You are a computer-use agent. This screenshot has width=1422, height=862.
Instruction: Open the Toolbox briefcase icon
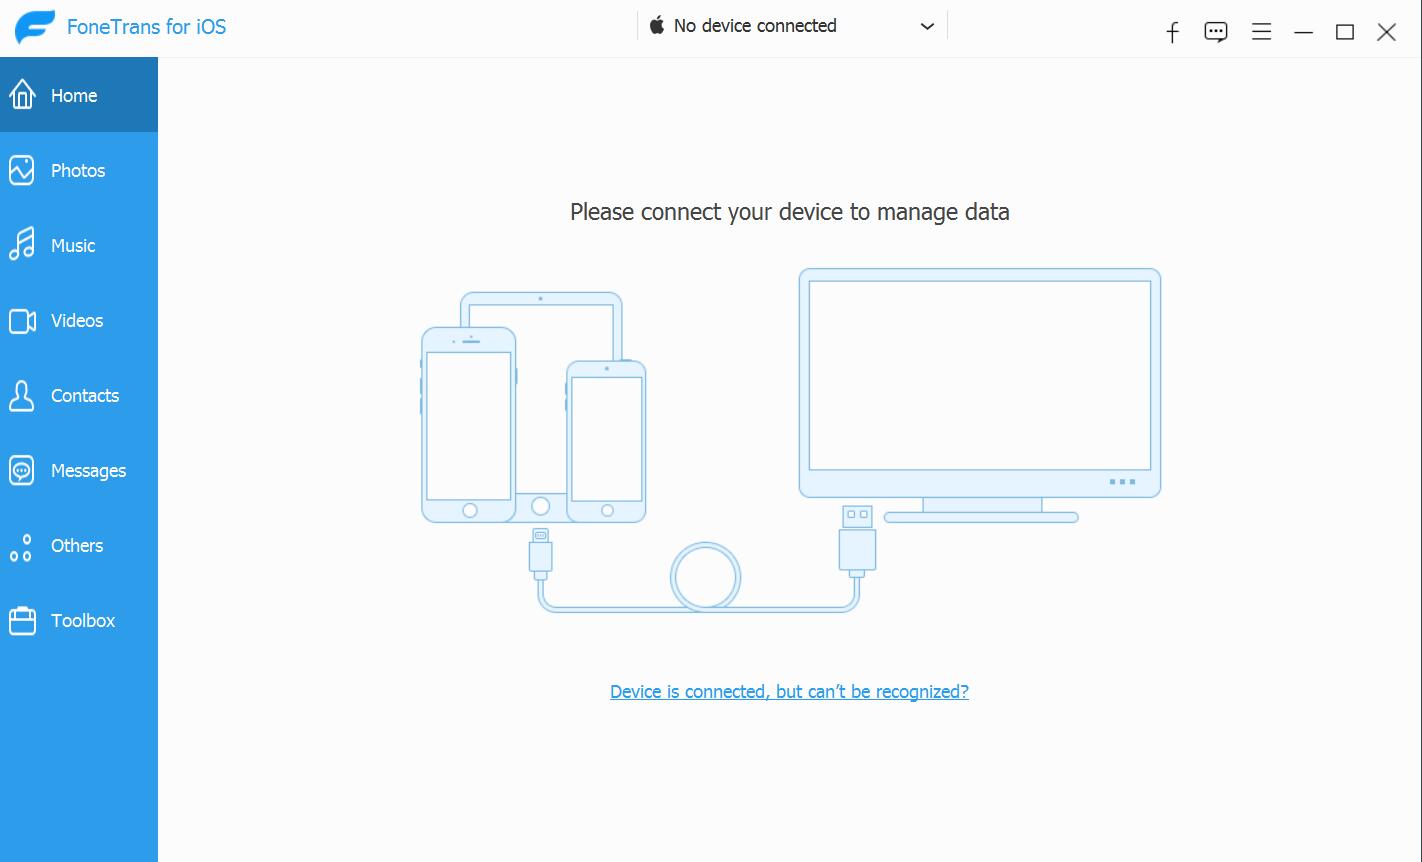pyautogui.click(x=22, y=621)
